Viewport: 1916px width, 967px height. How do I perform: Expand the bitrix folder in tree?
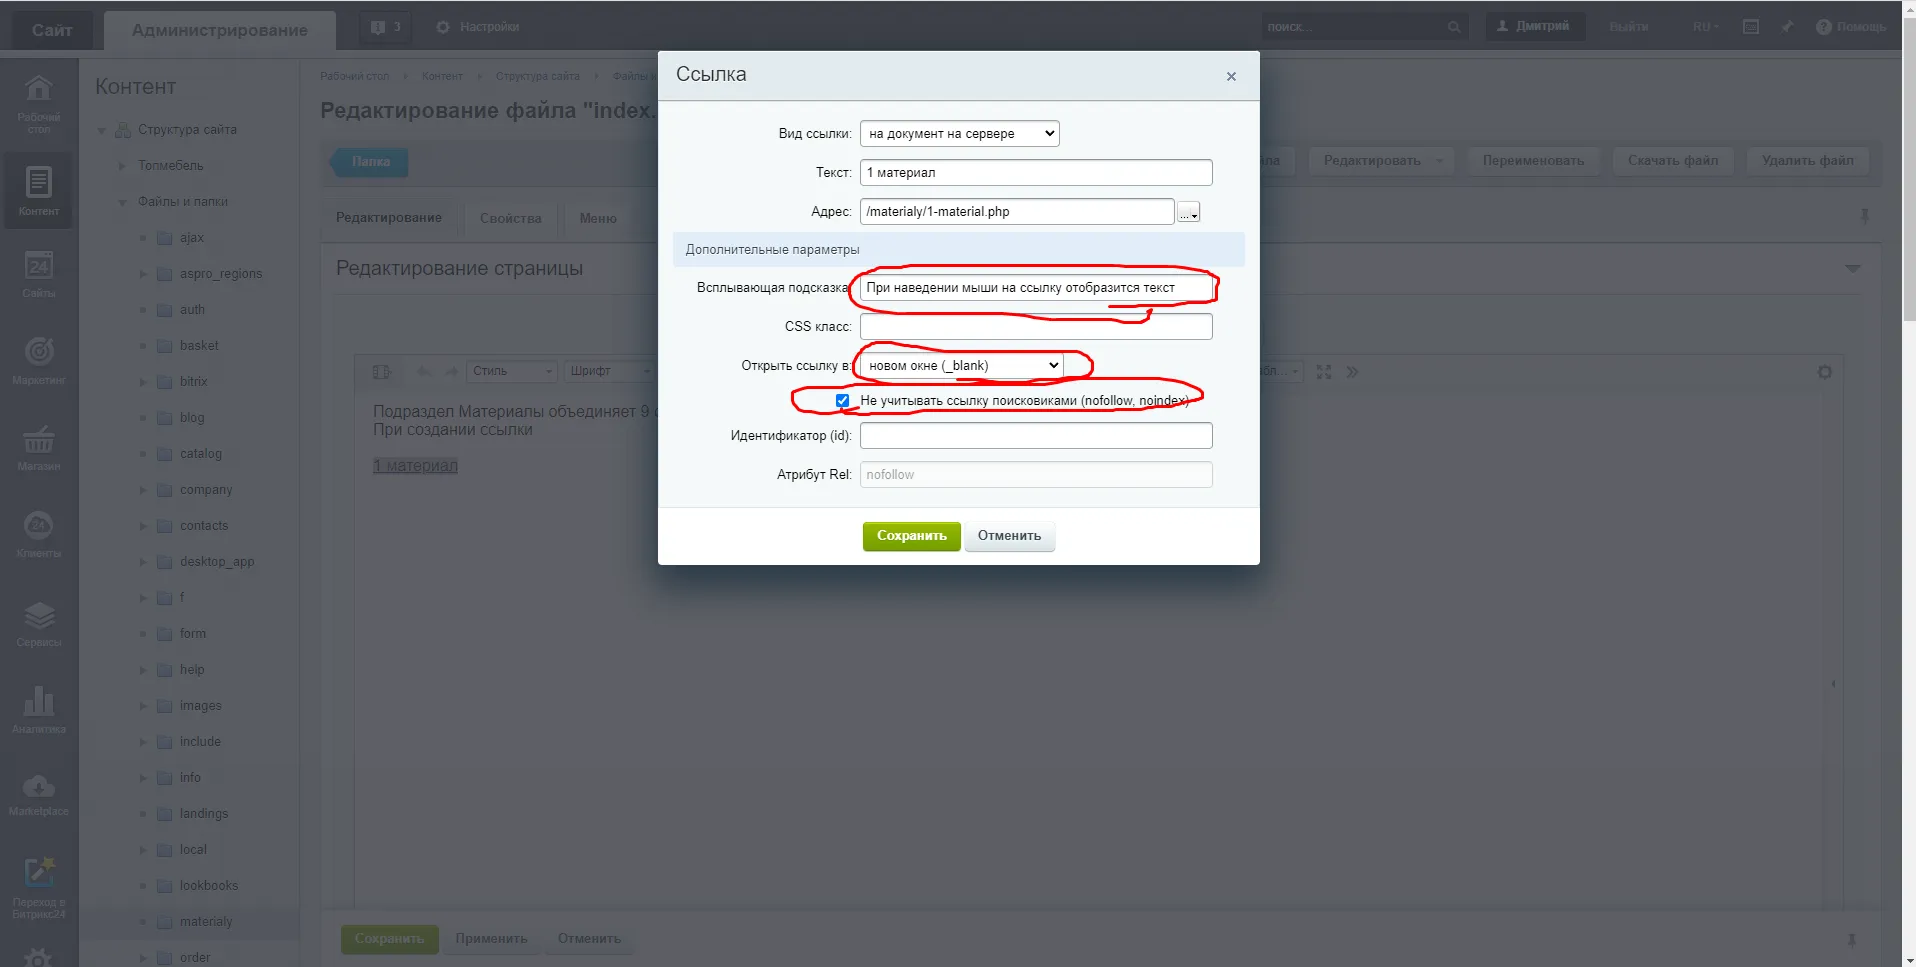click(x=143, y=382)
